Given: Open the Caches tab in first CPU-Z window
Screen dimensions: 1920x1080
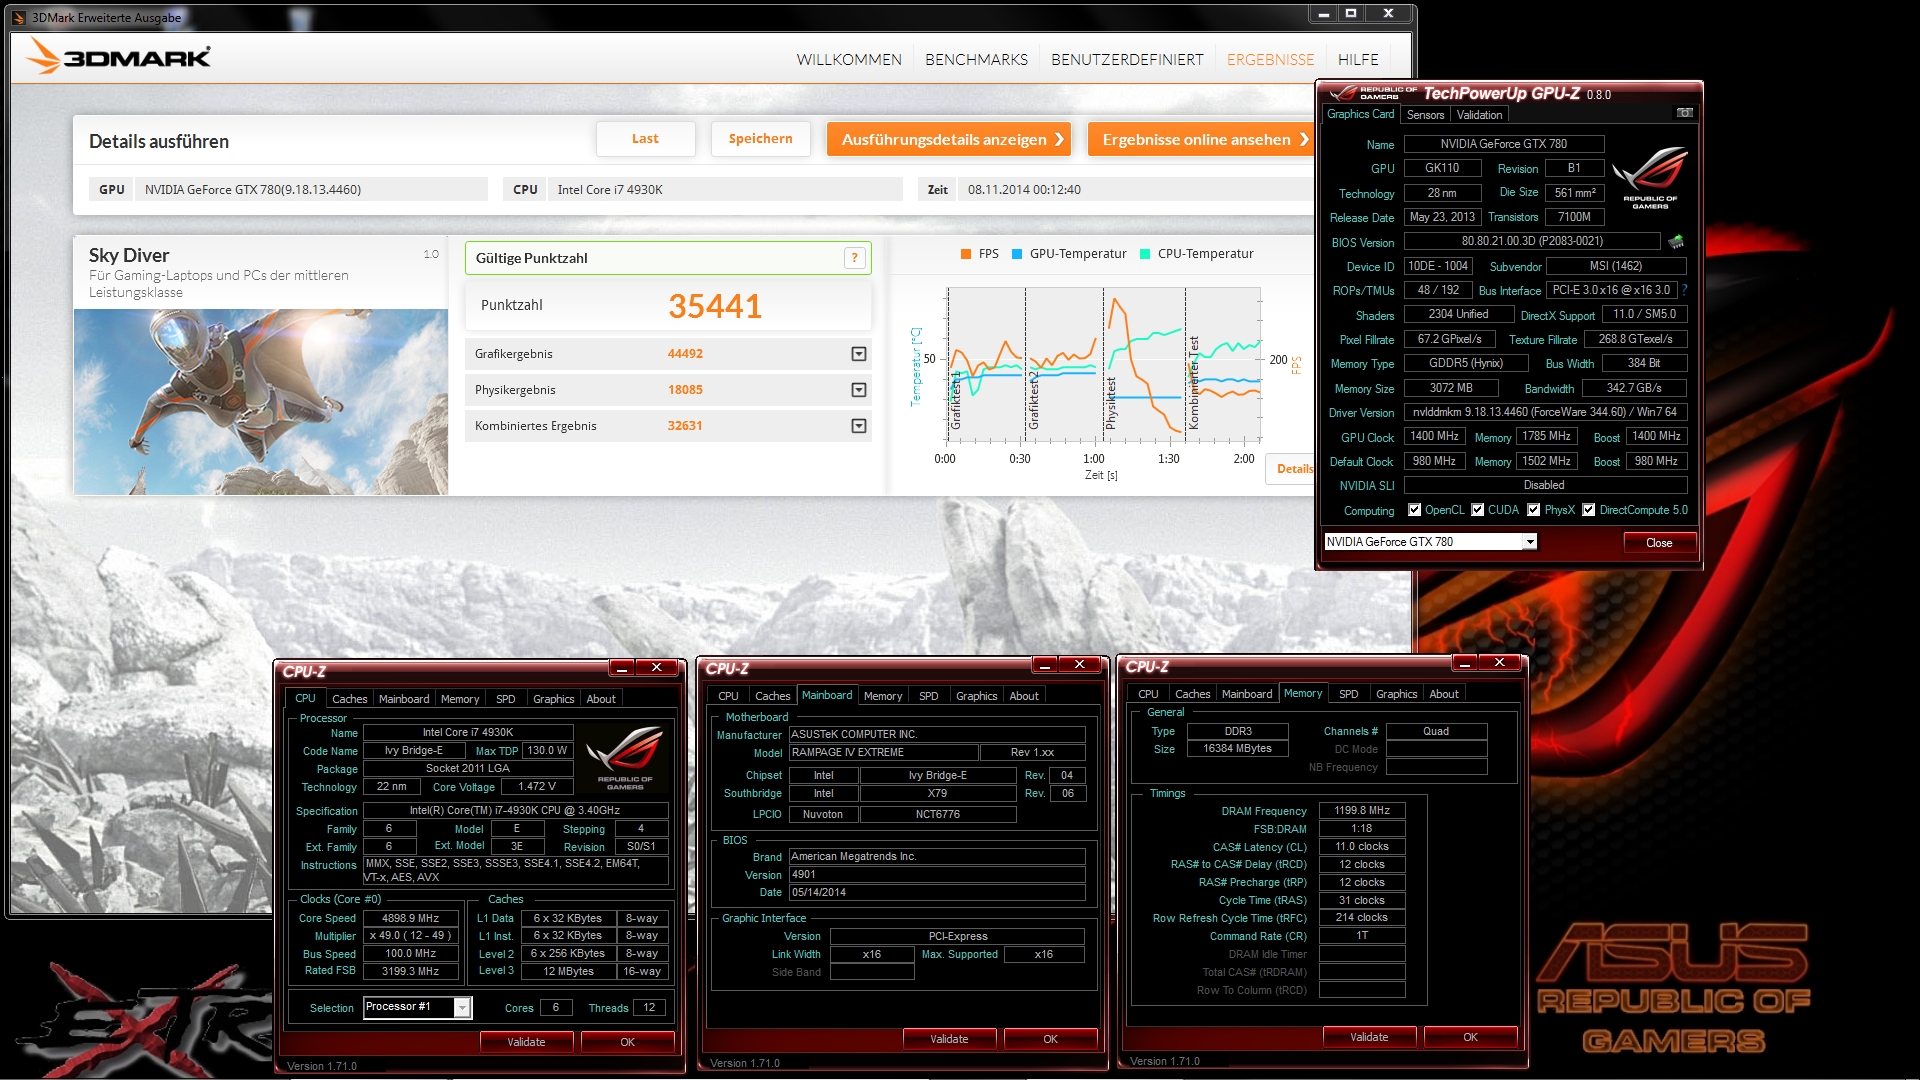Looking at the screenshot, I should pos(349,699).
